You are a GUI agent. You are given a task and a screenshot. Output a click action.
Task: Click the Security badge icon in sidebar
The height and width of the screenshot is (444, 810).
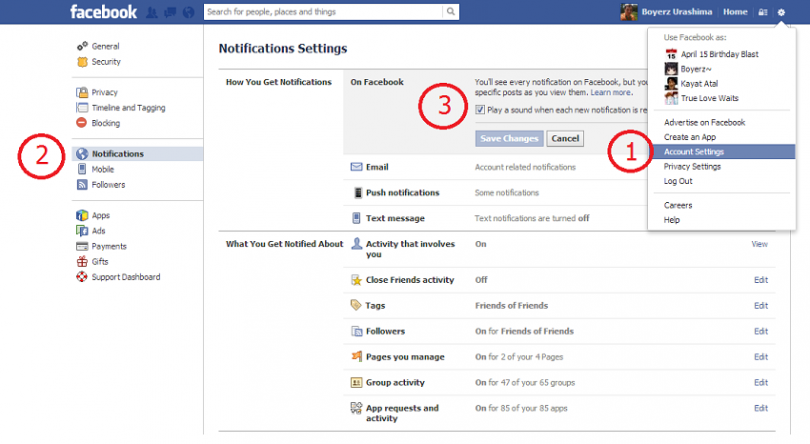[x=83, y=62]
